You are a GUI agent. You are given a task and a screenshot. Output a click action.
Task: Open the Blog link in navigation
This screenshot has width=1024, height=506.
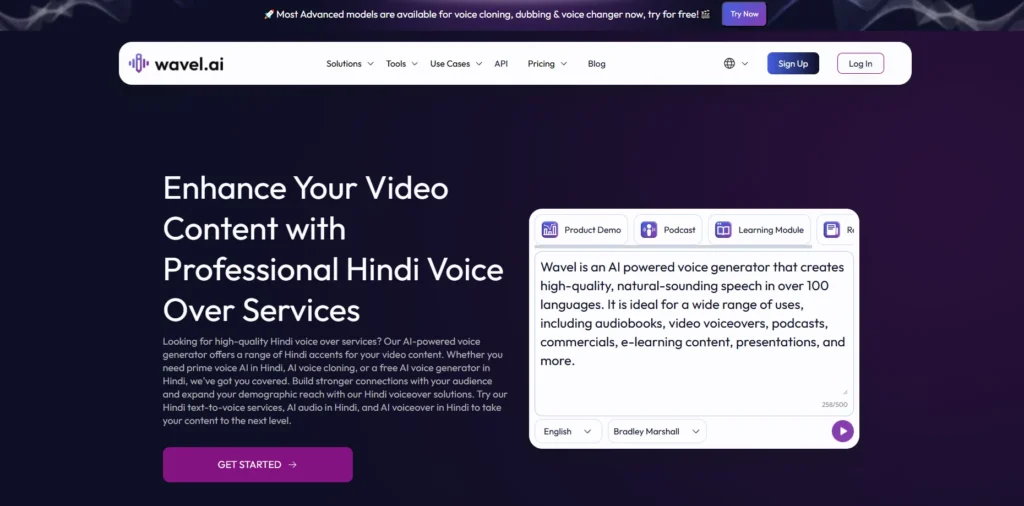pos(597,64)
